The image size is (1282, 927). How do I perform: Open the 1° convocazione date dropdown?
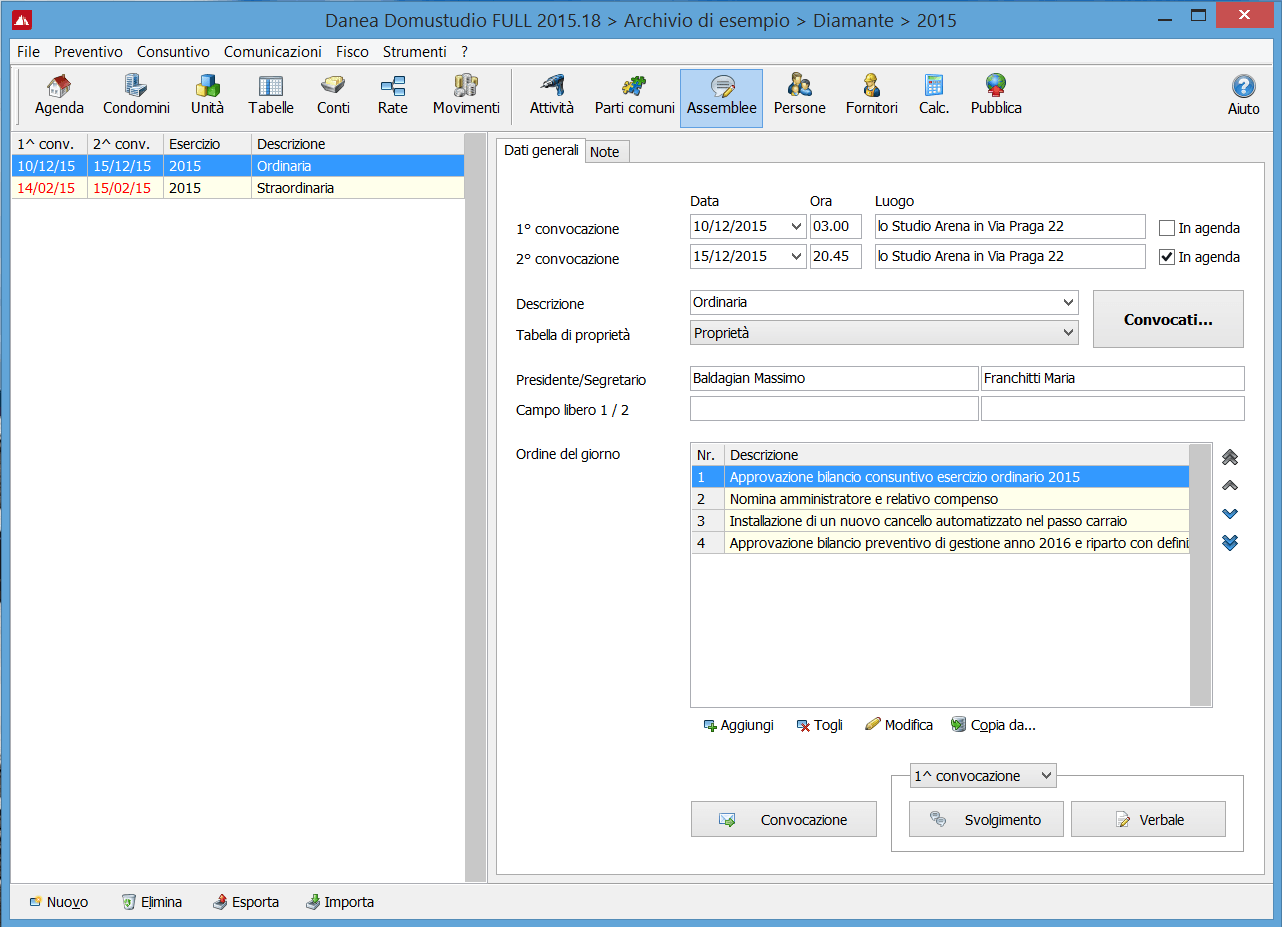(796, 227)
